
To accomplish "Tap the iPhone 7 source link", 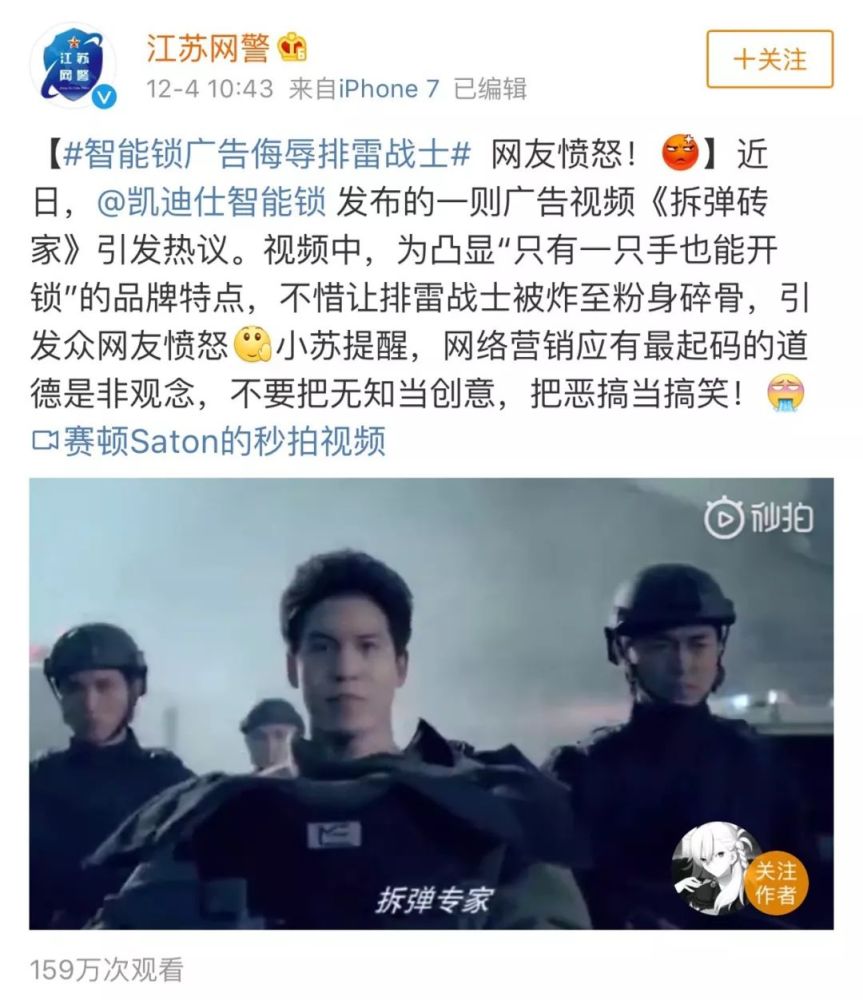I will [388, 89].
